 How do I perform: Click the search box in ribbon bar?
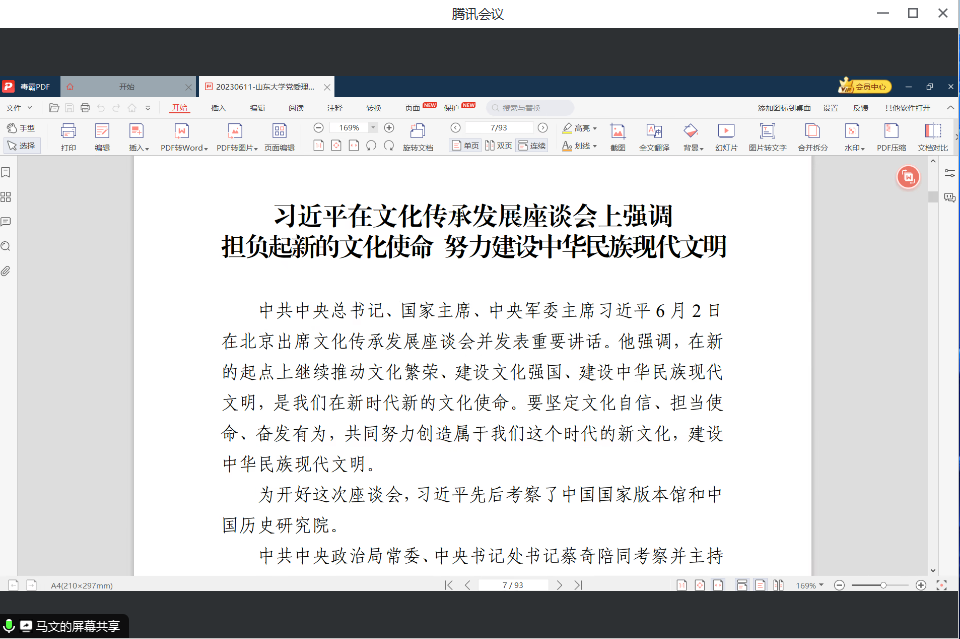point(530,107)
